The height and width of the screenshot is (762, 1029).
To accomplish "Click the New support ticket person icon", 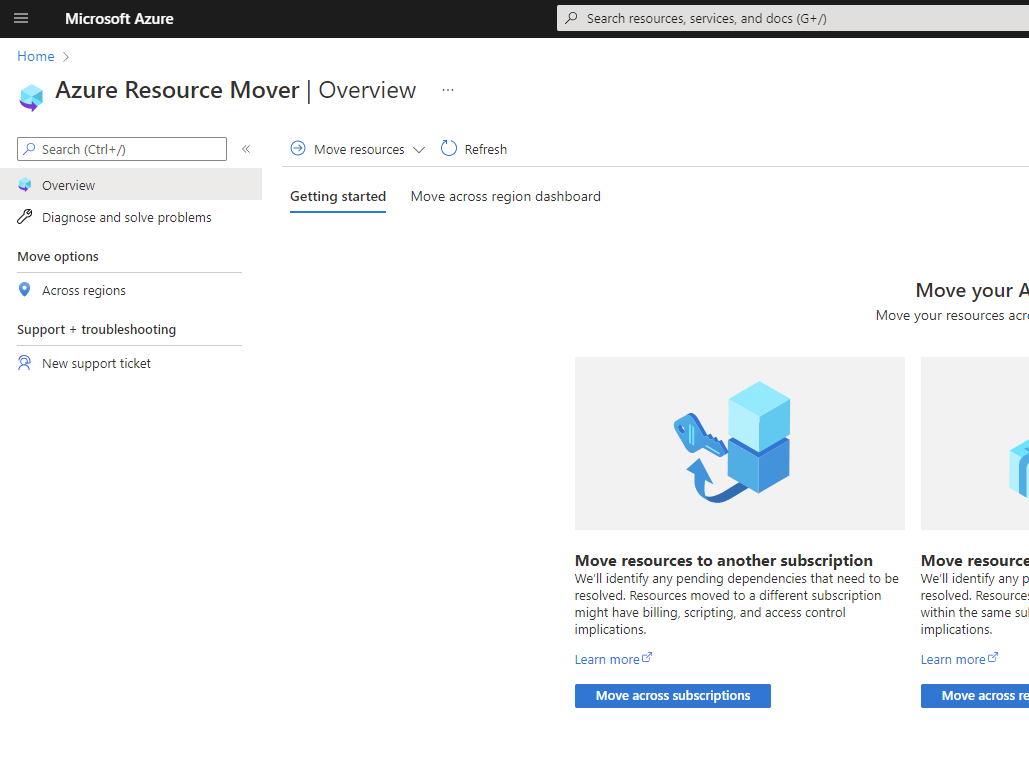I will click(x=25, y=363).
